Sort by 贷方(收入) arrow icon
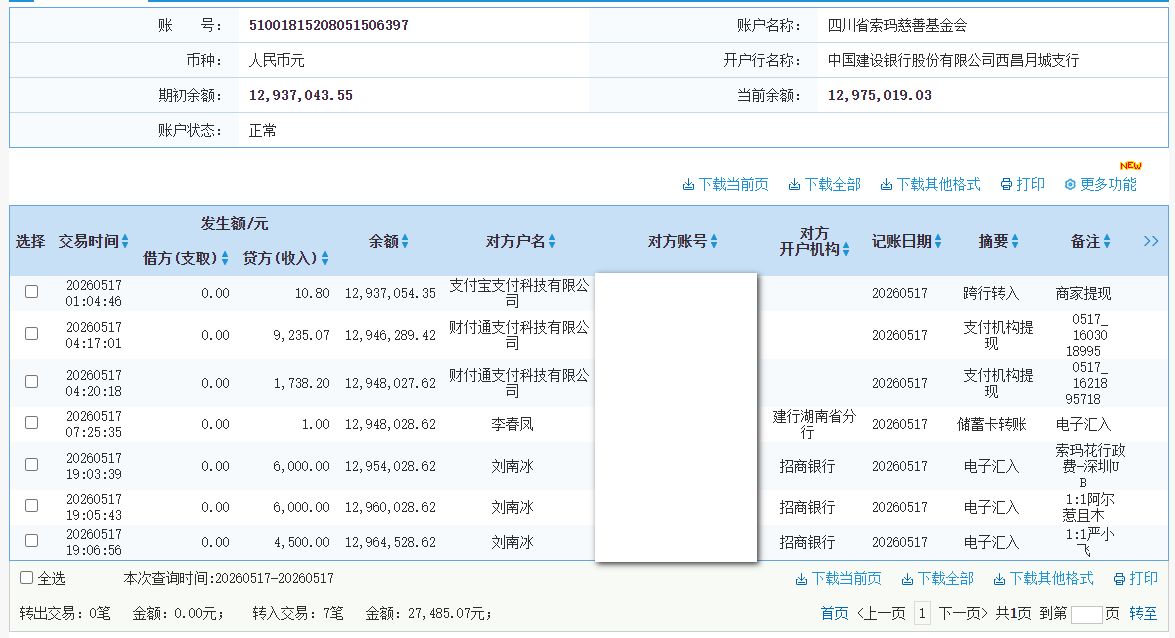Image resolution: width=1175 pixels, height=638 pixels. click(x=325, y=259)
